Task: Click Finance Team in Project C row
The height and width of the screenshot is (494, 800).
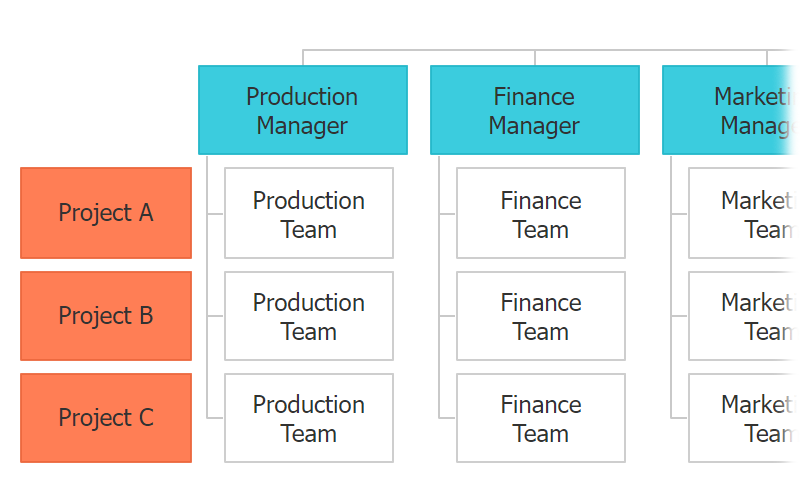Action: [x=541, y=418]
